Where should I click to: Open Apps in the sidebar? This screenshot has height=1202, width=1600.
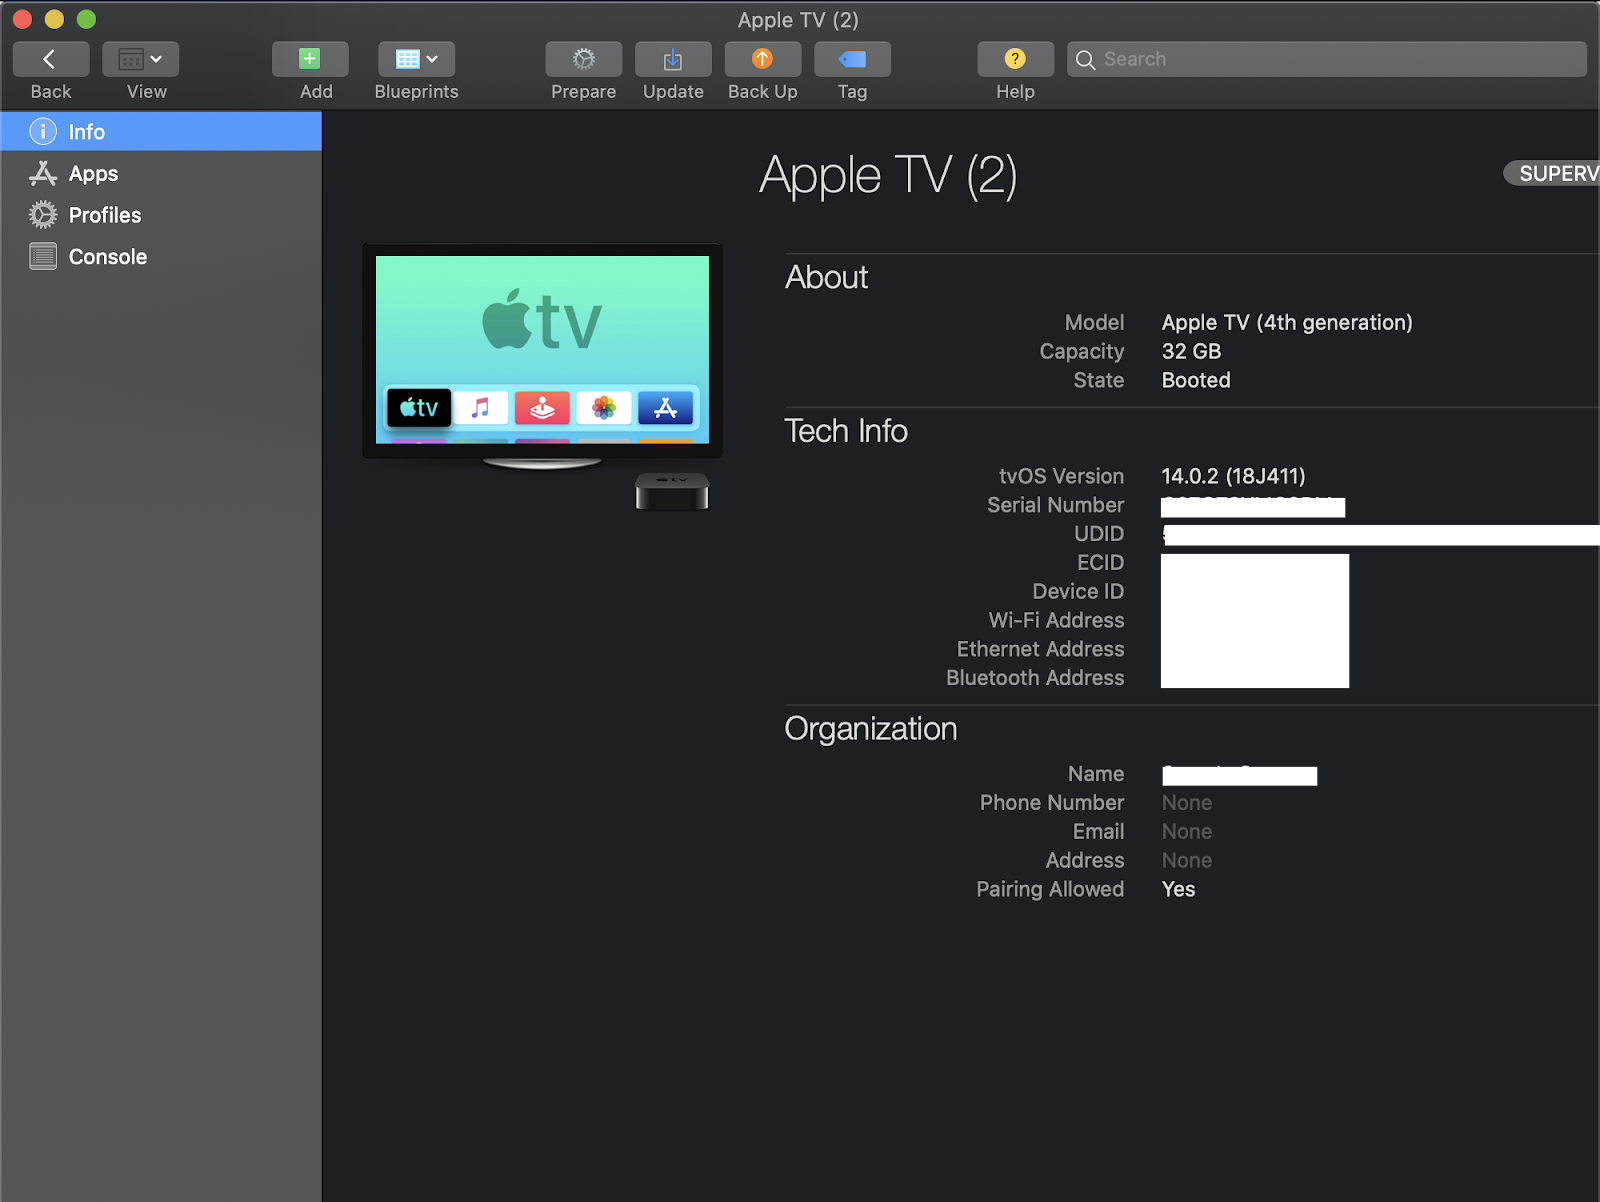click(161, 173)
